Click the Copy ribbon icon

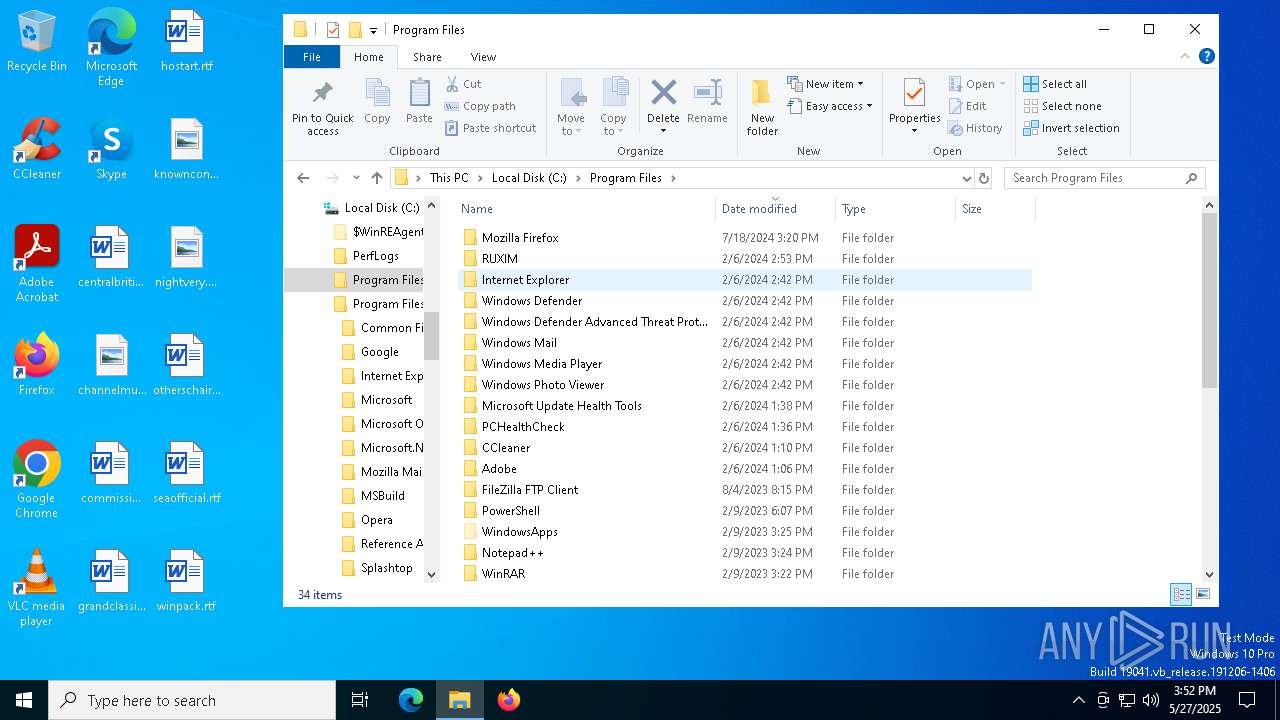coord(377,102)
